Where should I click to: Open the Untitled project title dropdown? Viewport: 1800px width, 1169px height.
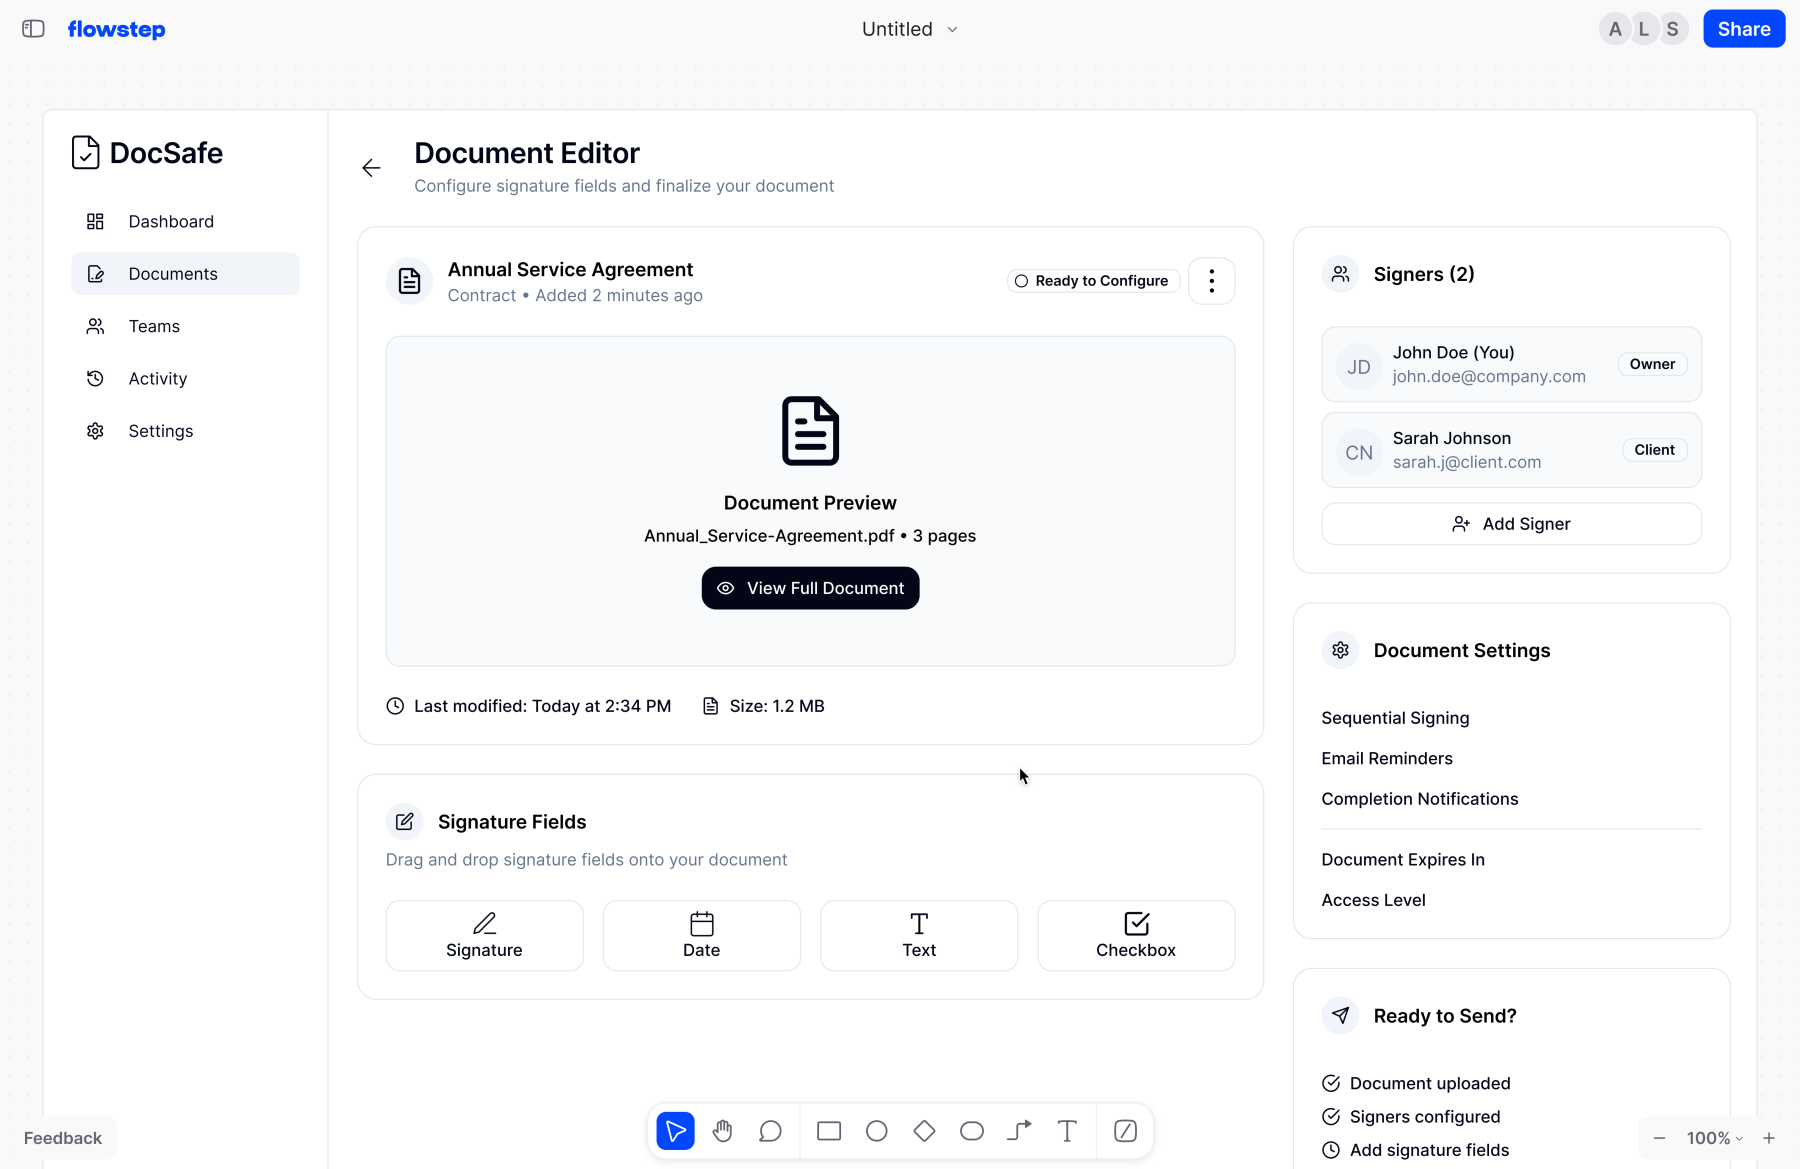(909, 29)
